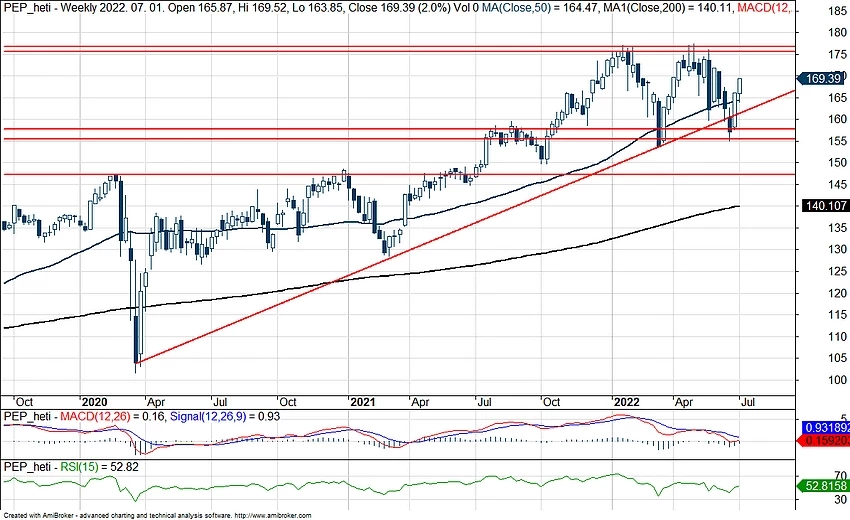
Task: Click the Signal(12,26,9) = 0.93 indicator label
Action: [x=225, y=416]
